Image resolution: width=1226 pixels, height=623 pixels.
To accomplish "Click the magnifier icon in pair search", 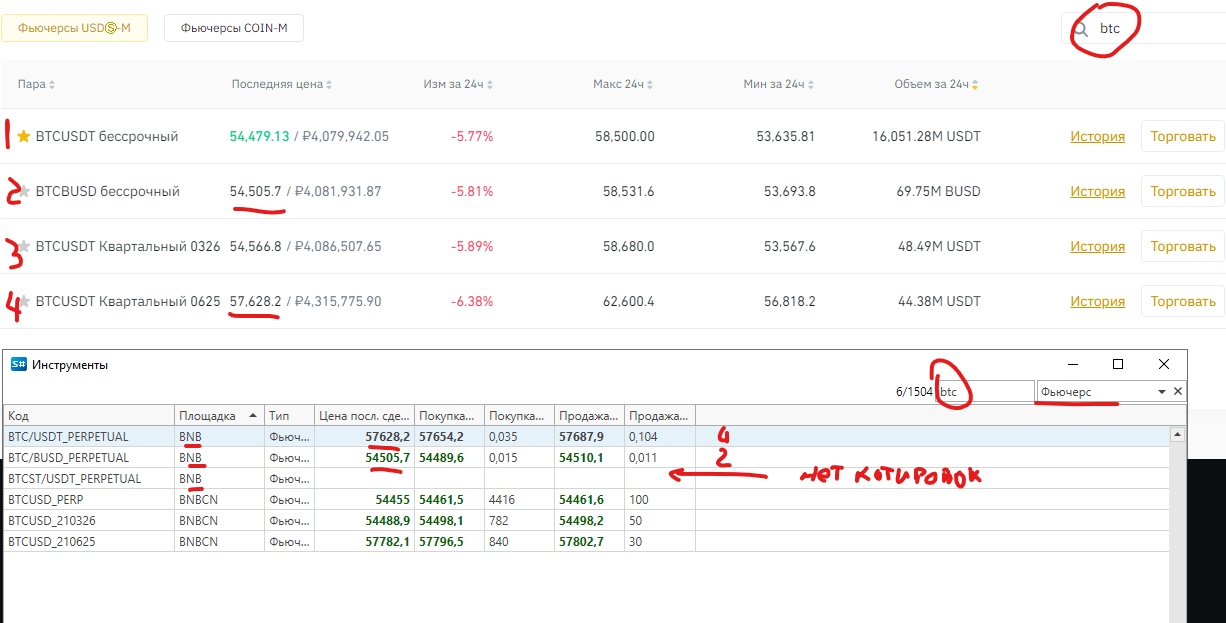I will (x=1081, y=29).
